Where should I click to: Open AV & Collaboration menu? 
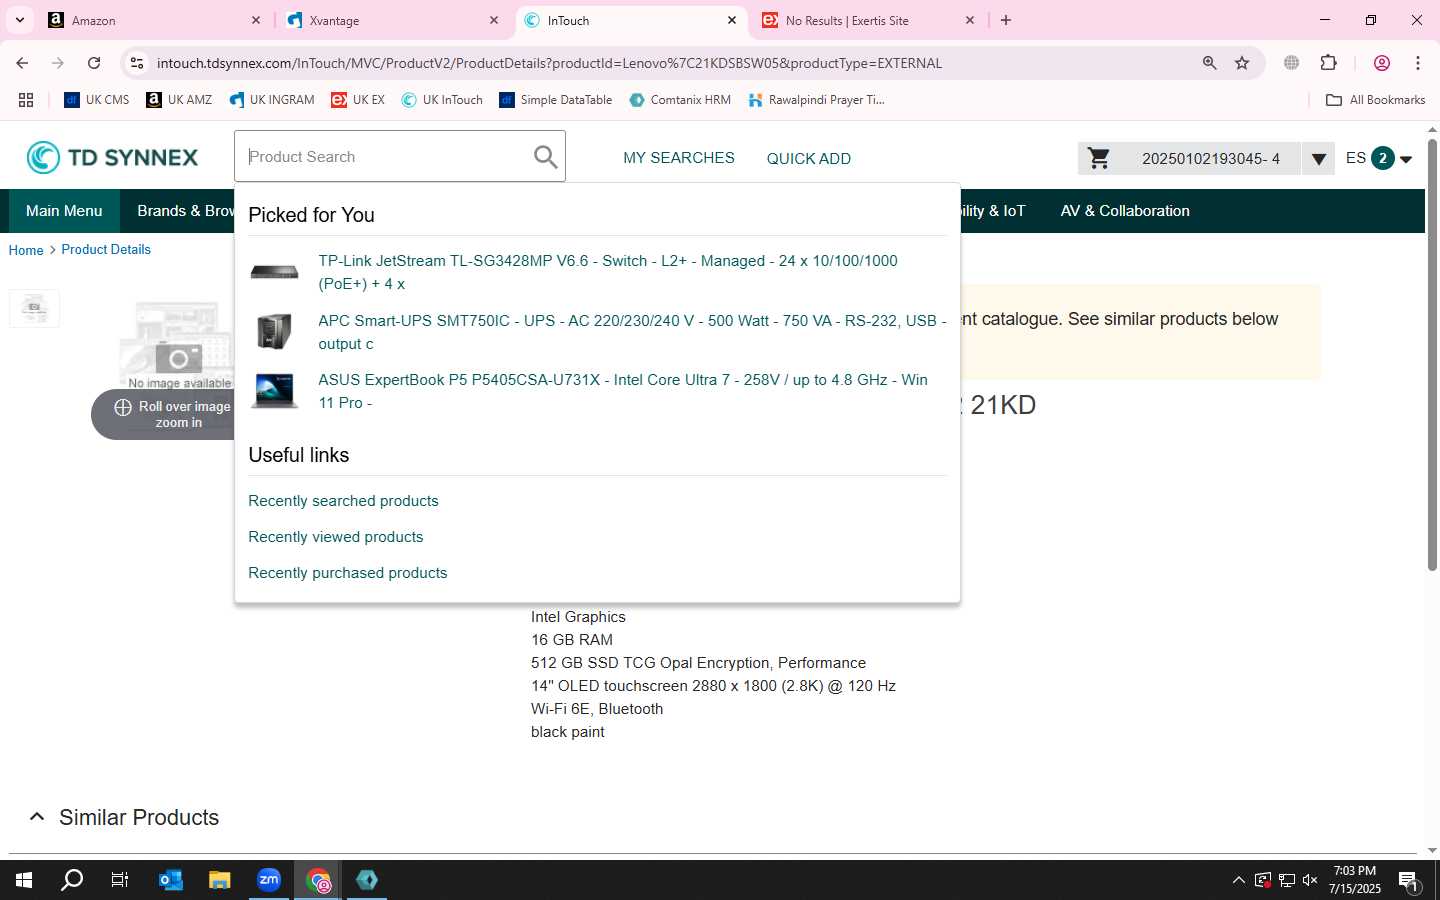pos(1125,211)
